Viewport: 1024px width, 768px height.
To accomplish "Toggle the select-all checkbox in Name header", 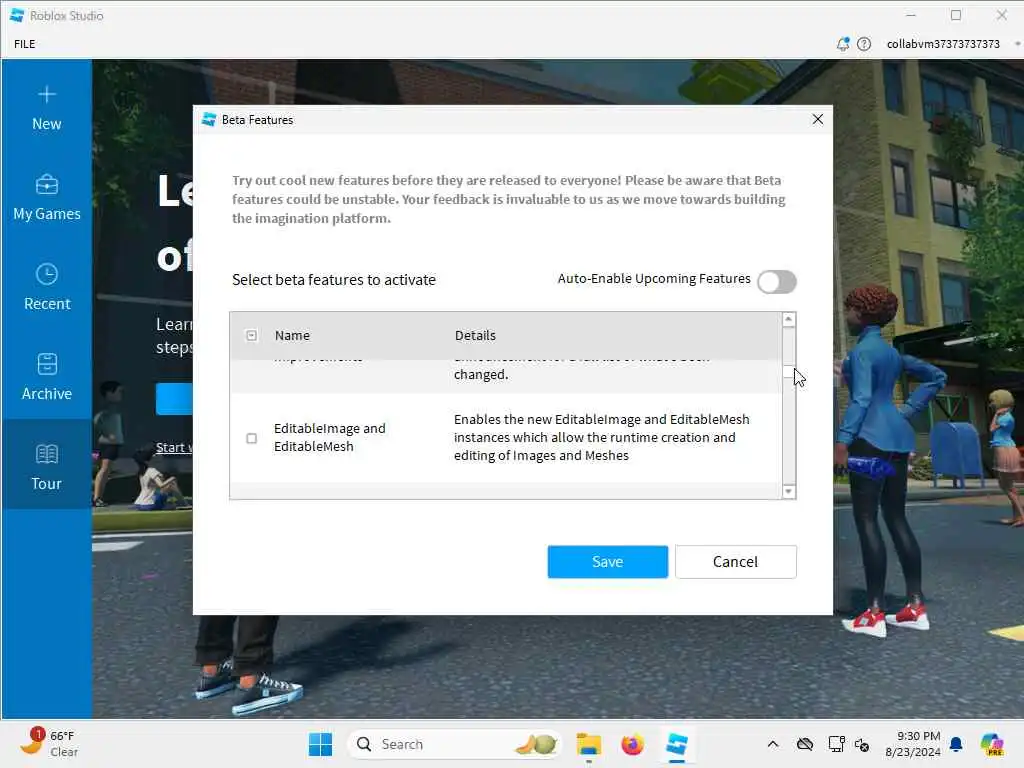I will pyautogui.click(x=251, y=336).
